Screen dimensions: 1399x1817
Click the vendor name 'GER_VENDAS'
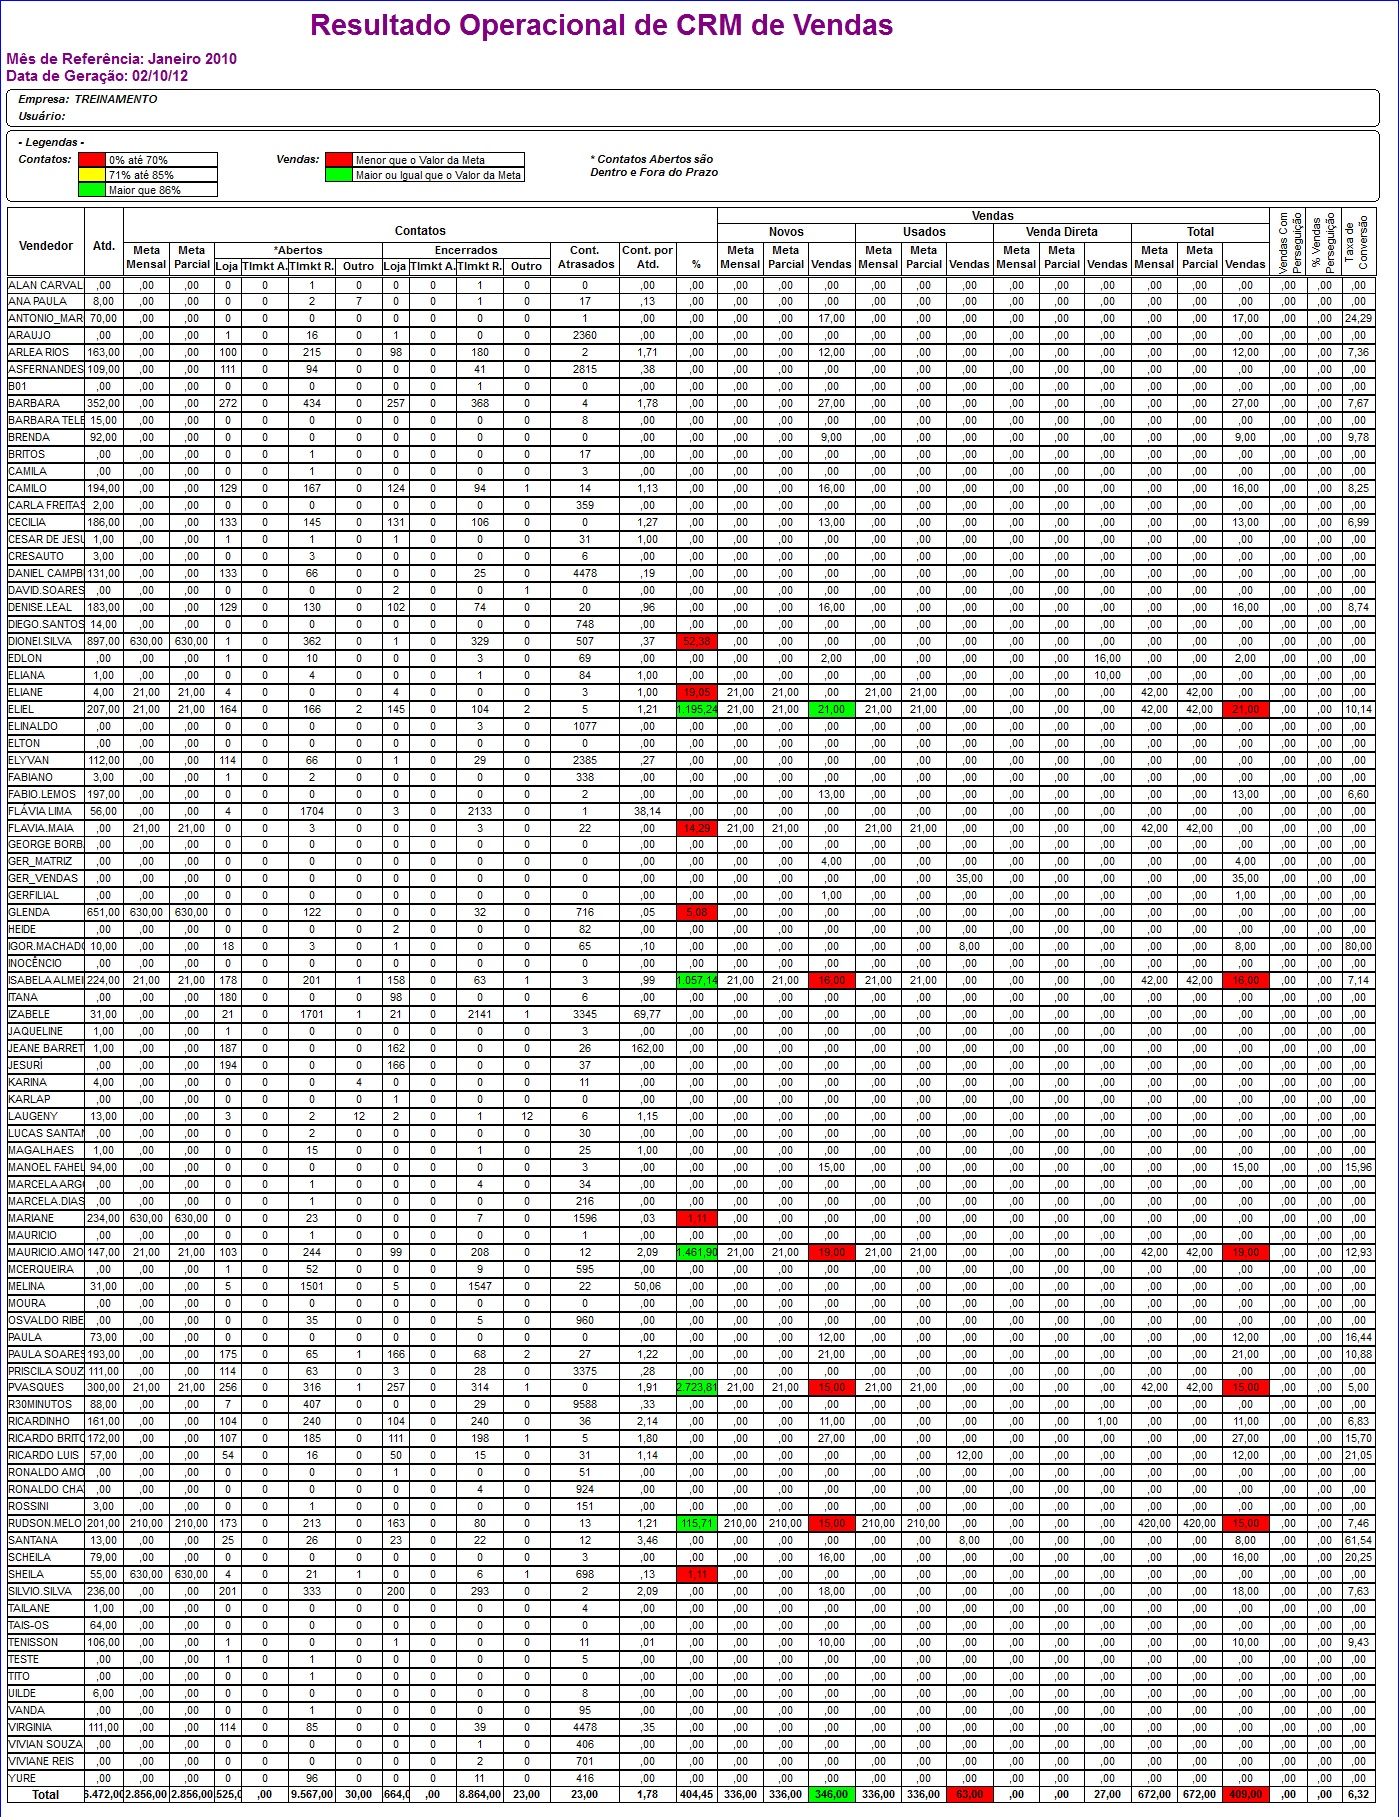[x=43, y=878]
